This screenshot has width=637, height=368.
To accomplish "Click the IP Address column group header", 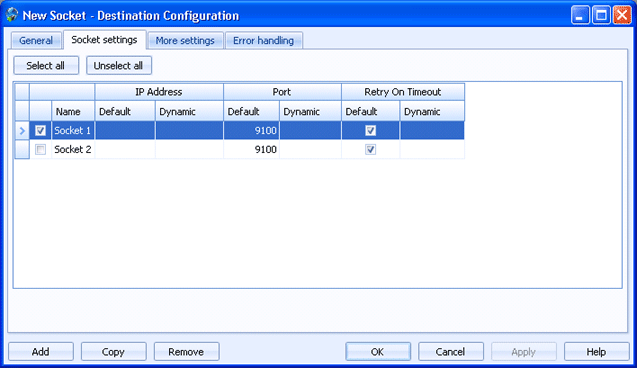I will [x=159, y=92].
